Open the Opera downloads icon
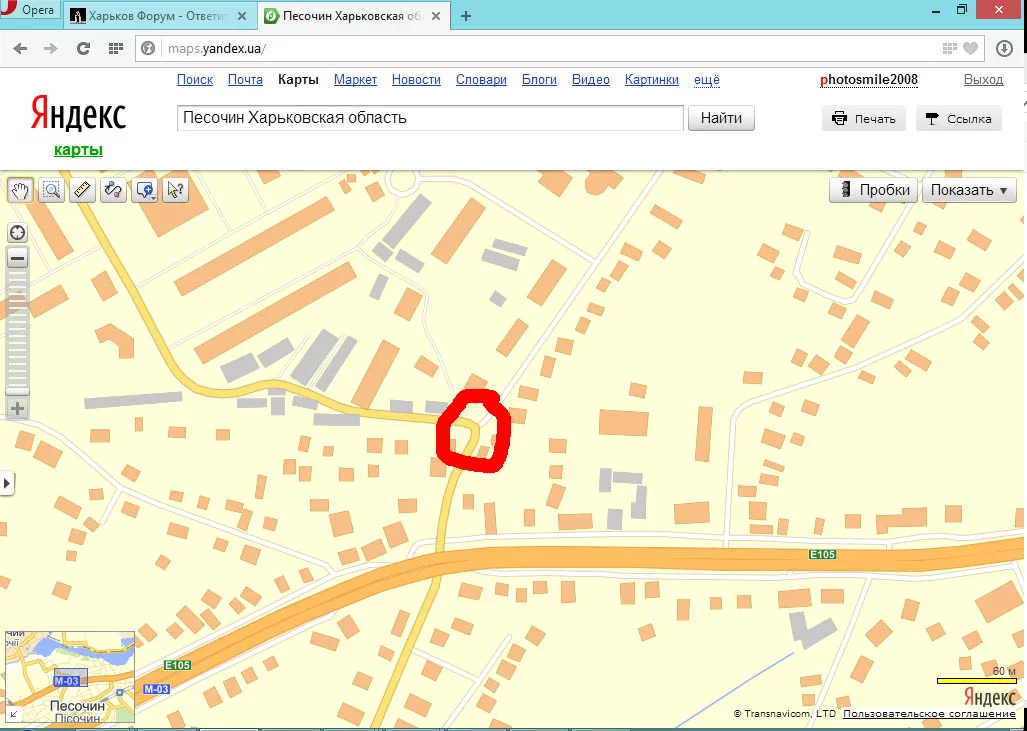Image resolution: width=1027 pixels, height=731 pixels. point(1004,48)
